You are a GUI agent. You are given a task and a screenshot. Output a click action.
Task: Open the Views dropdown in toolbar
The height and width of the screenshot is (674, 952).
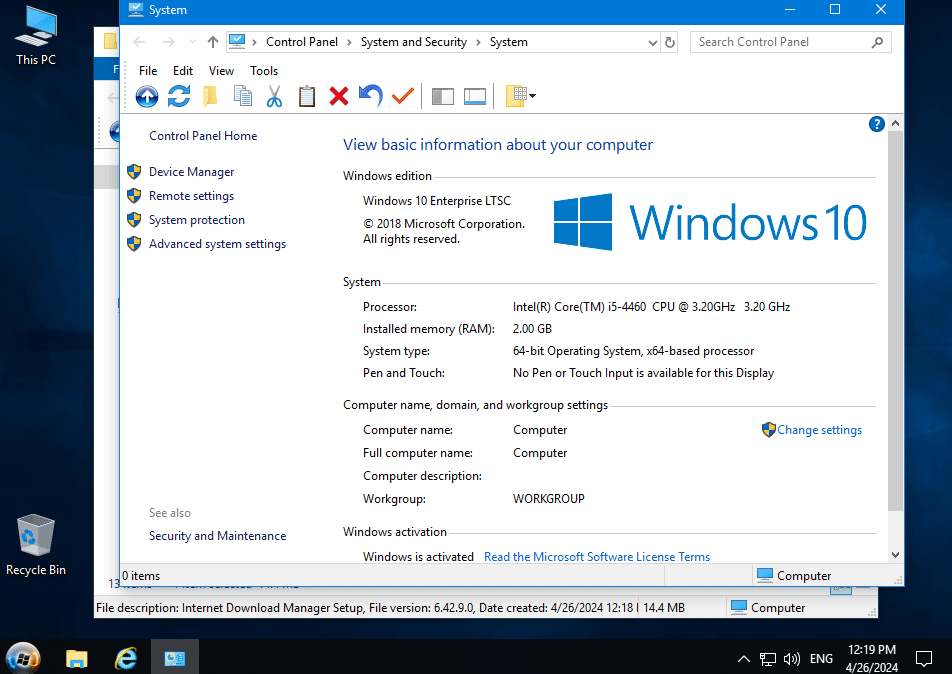[x=521, y=96]
